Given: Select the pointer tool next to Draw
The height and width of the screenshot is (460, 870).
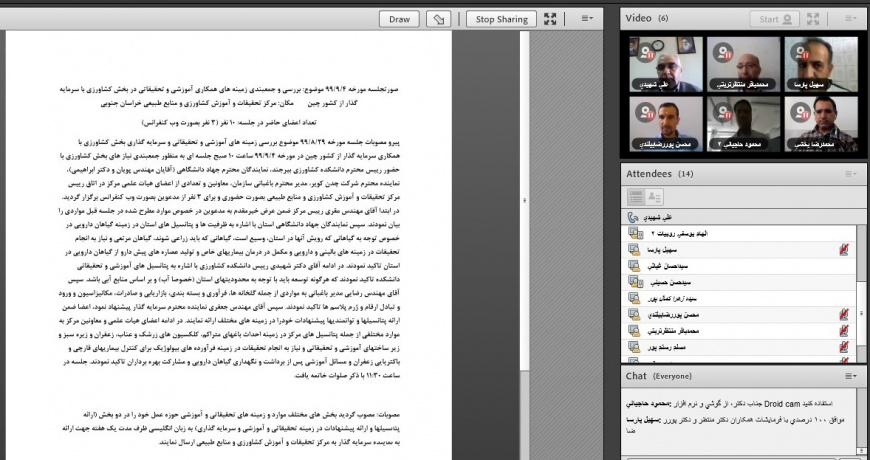Looking at the screenshot, I should click(x=438, y=19).
